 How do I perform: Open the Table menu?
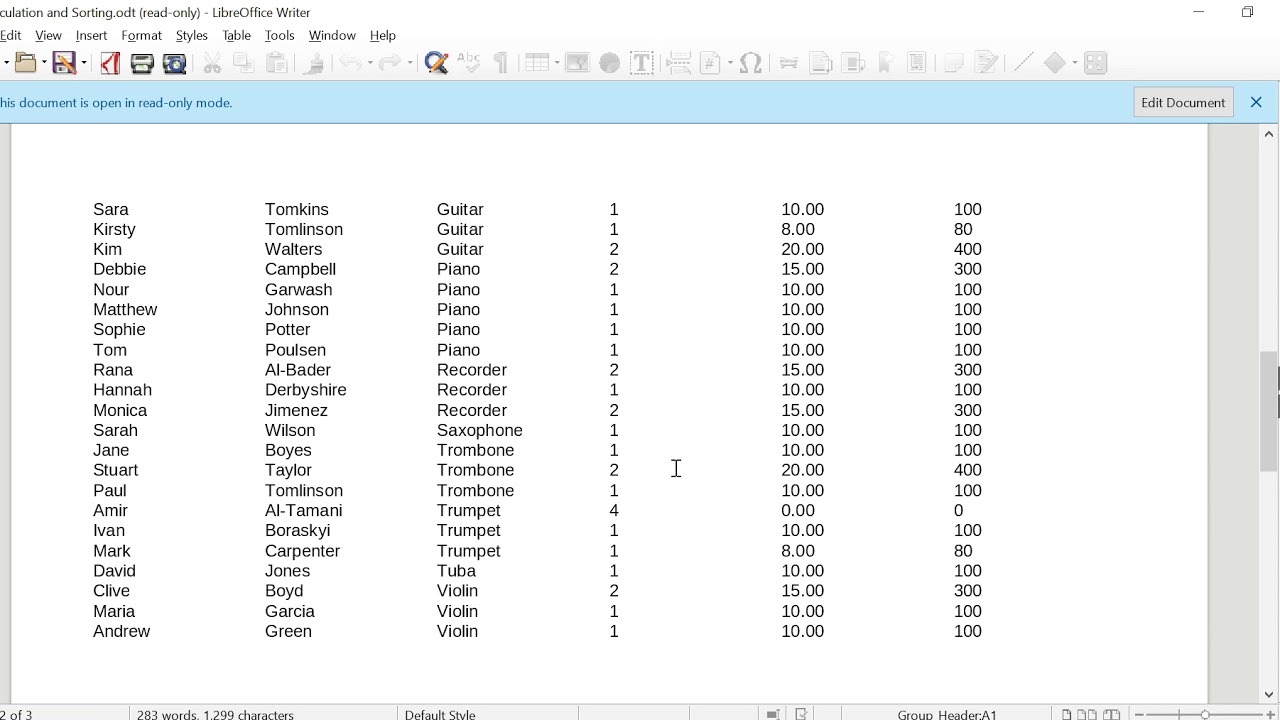pos(236,35)
